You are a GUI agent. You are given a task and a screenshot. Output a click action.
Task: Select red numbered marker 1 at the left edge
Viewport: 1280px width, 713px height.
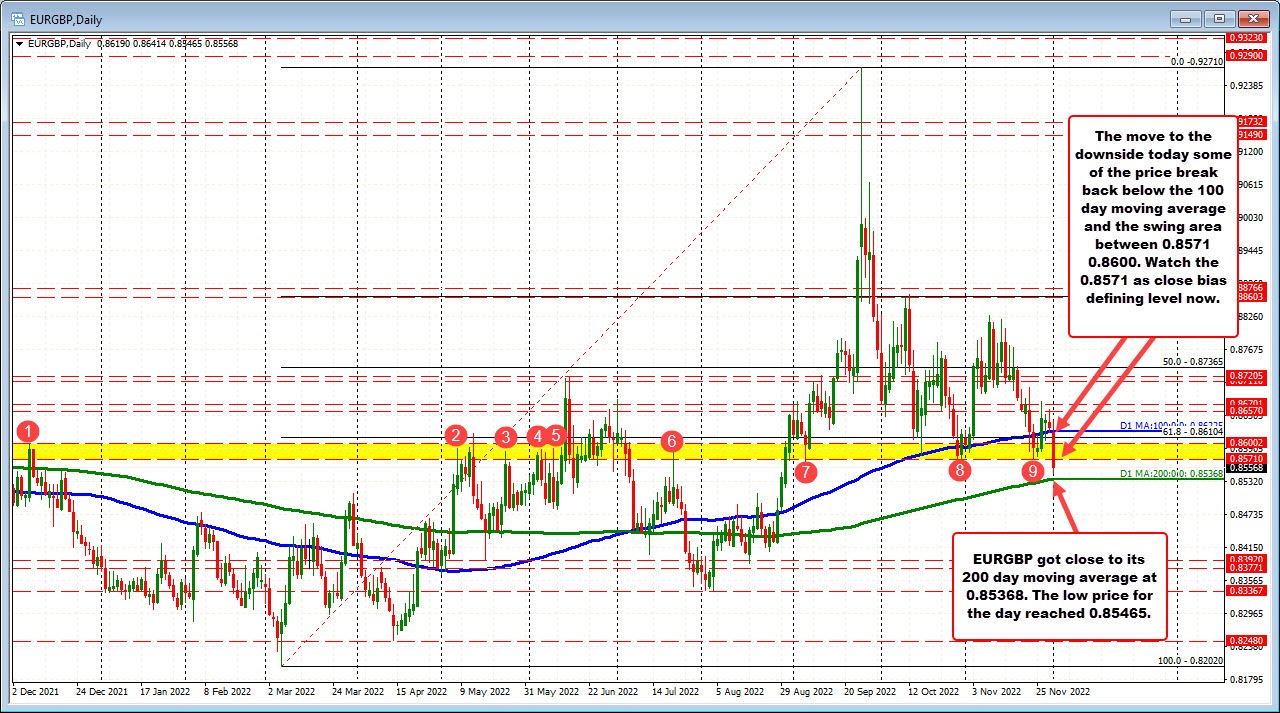[27, 433]
